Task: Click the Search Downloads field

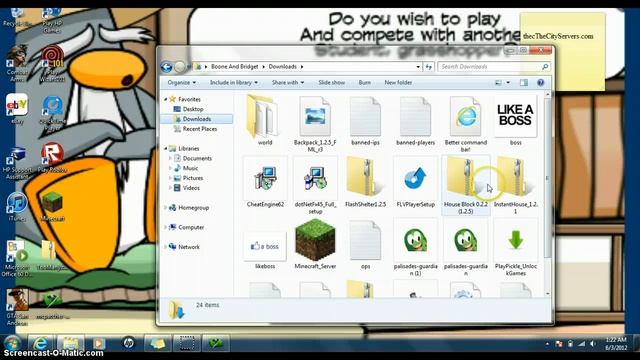Action: click(x=493, y=67)
